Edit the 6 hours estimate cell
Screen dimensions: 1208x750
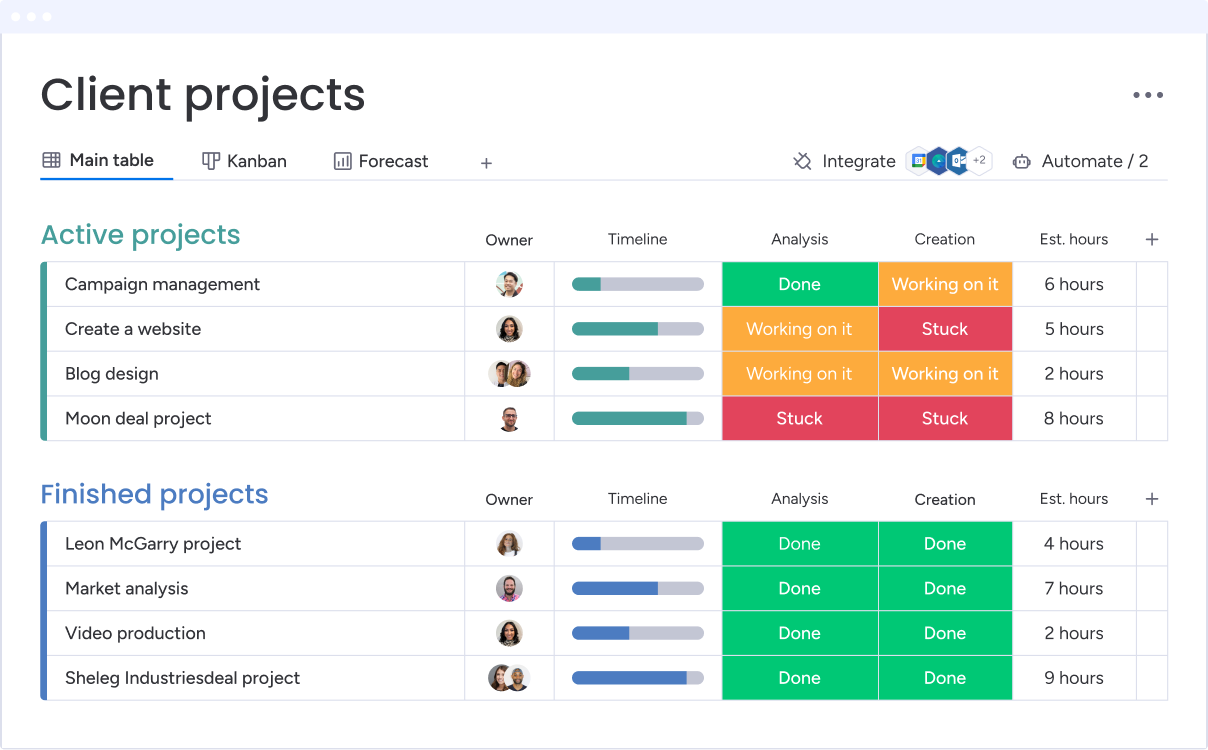1074,284
